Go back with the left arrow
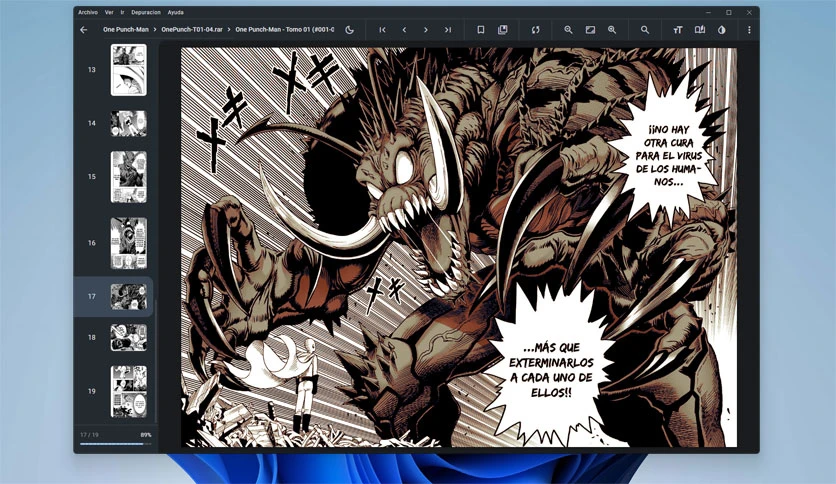836x484 pixels. coord(84,30)
